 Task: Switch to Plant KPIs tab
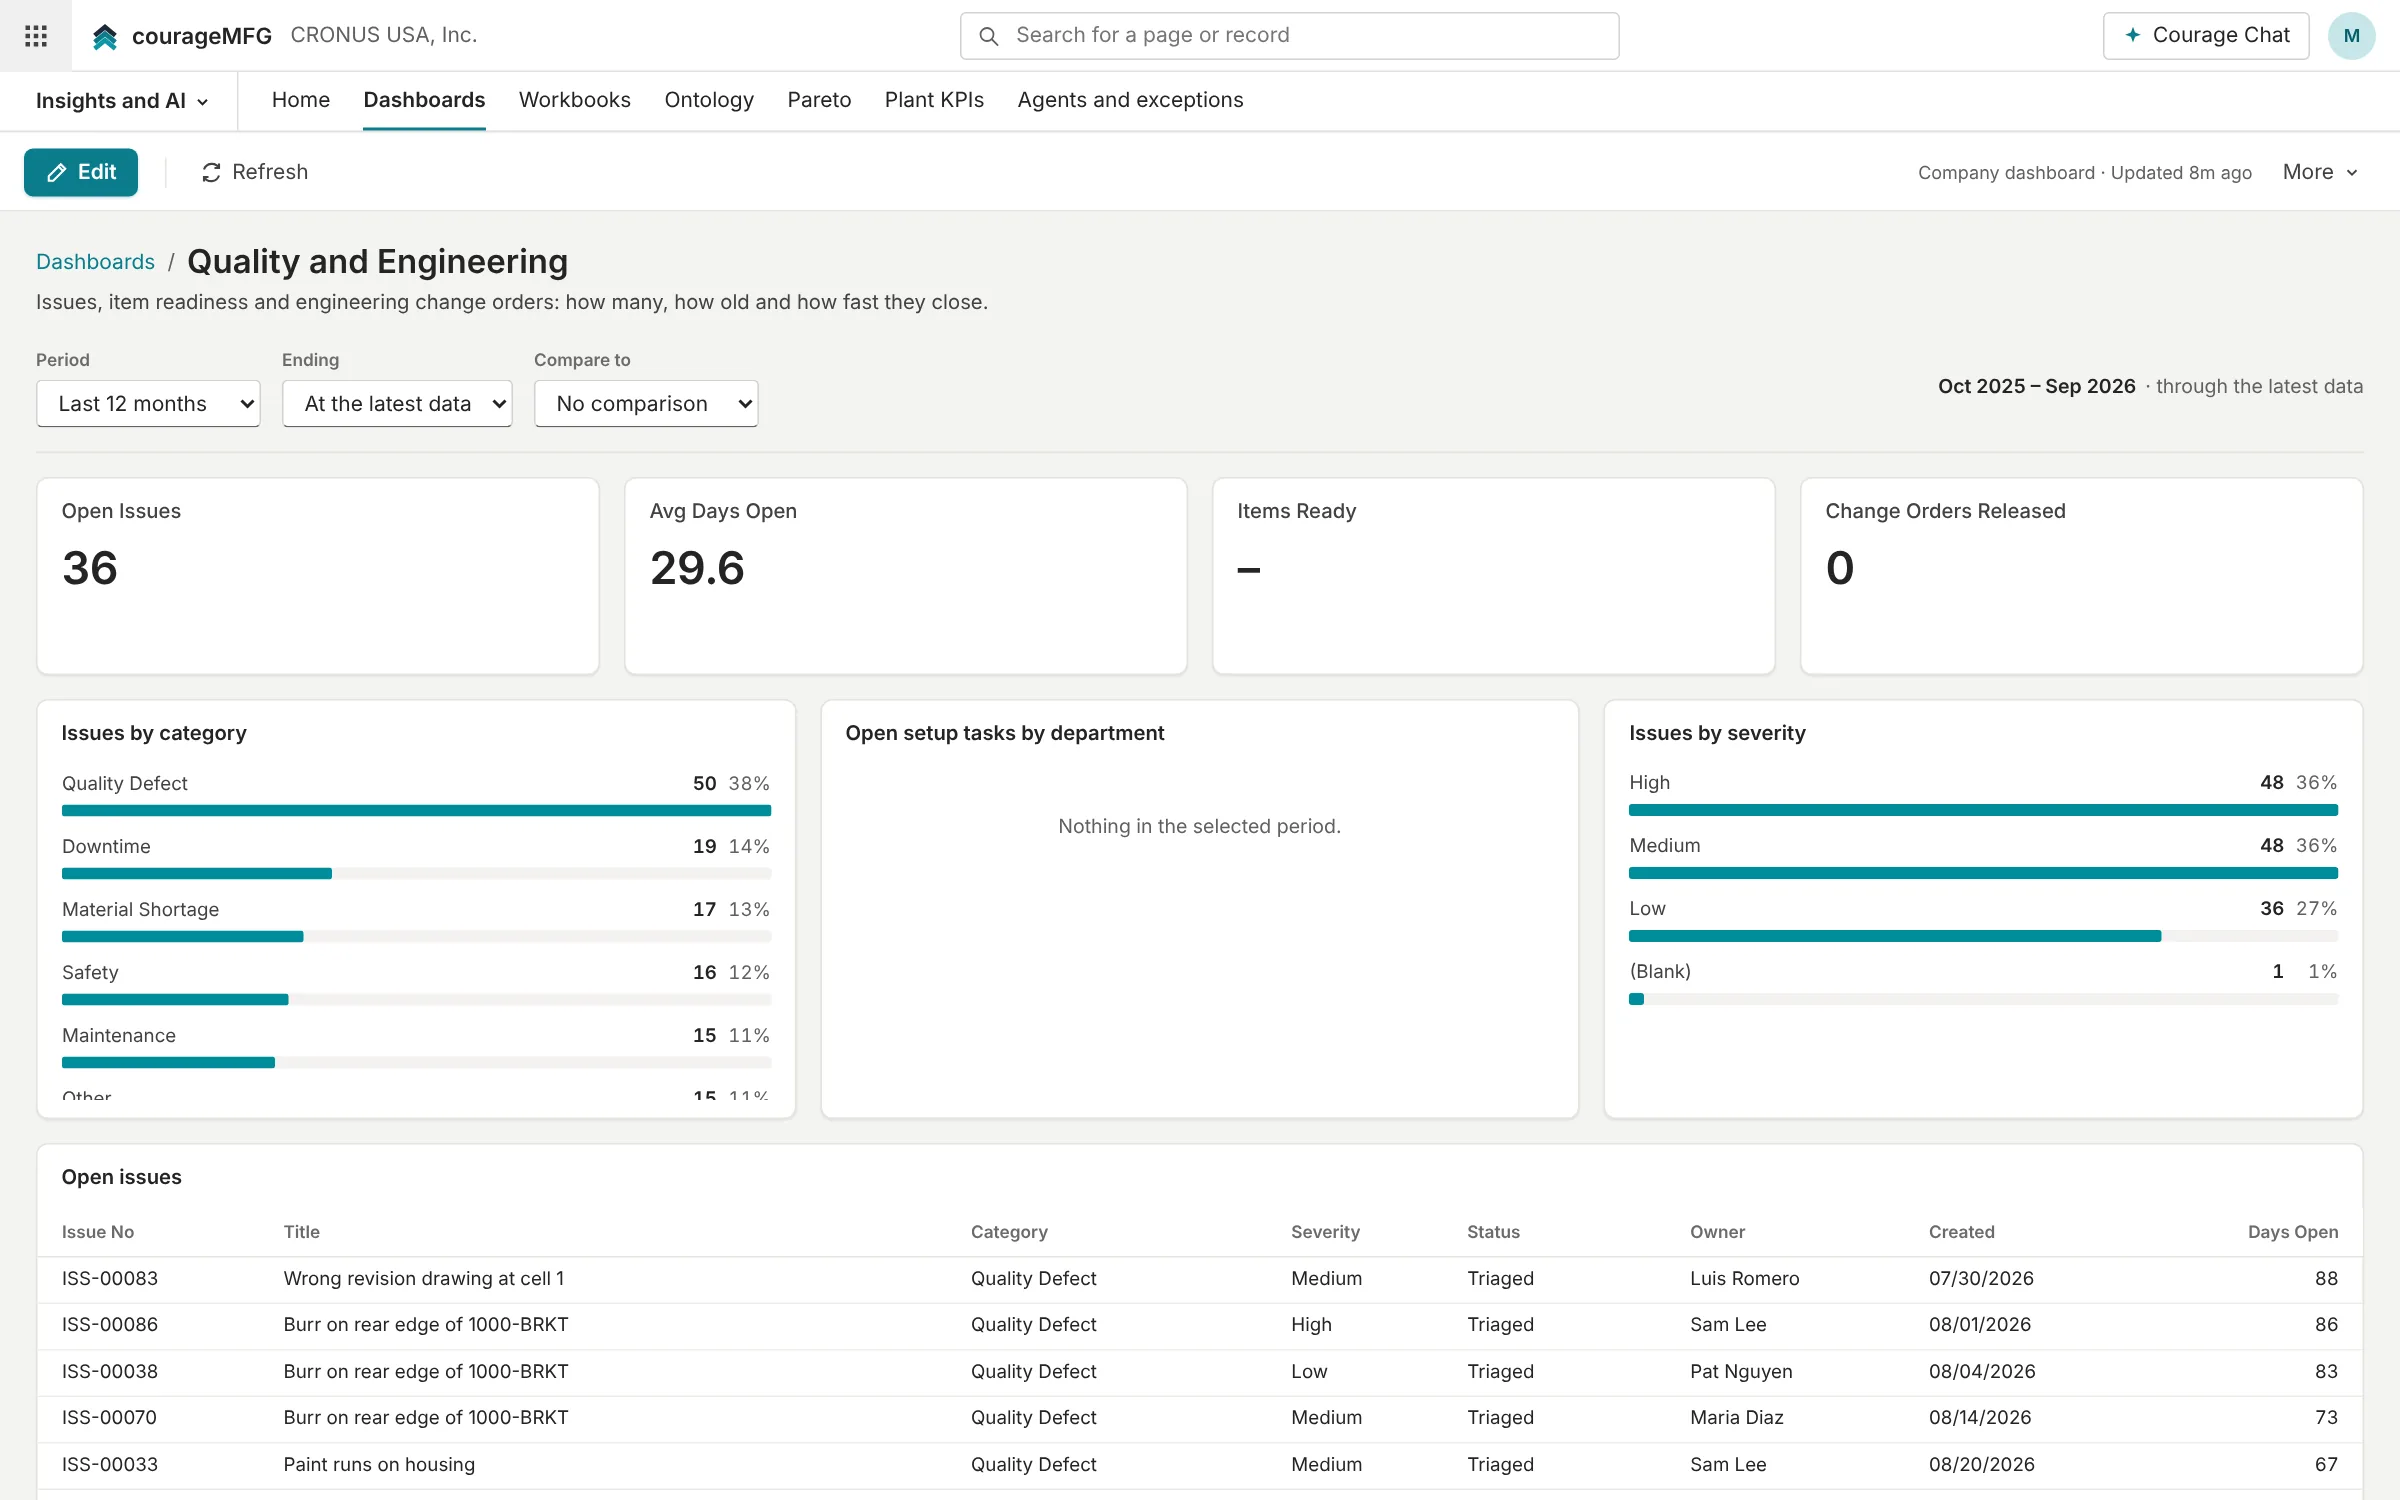pyautogui.click(x=934, y=100)
